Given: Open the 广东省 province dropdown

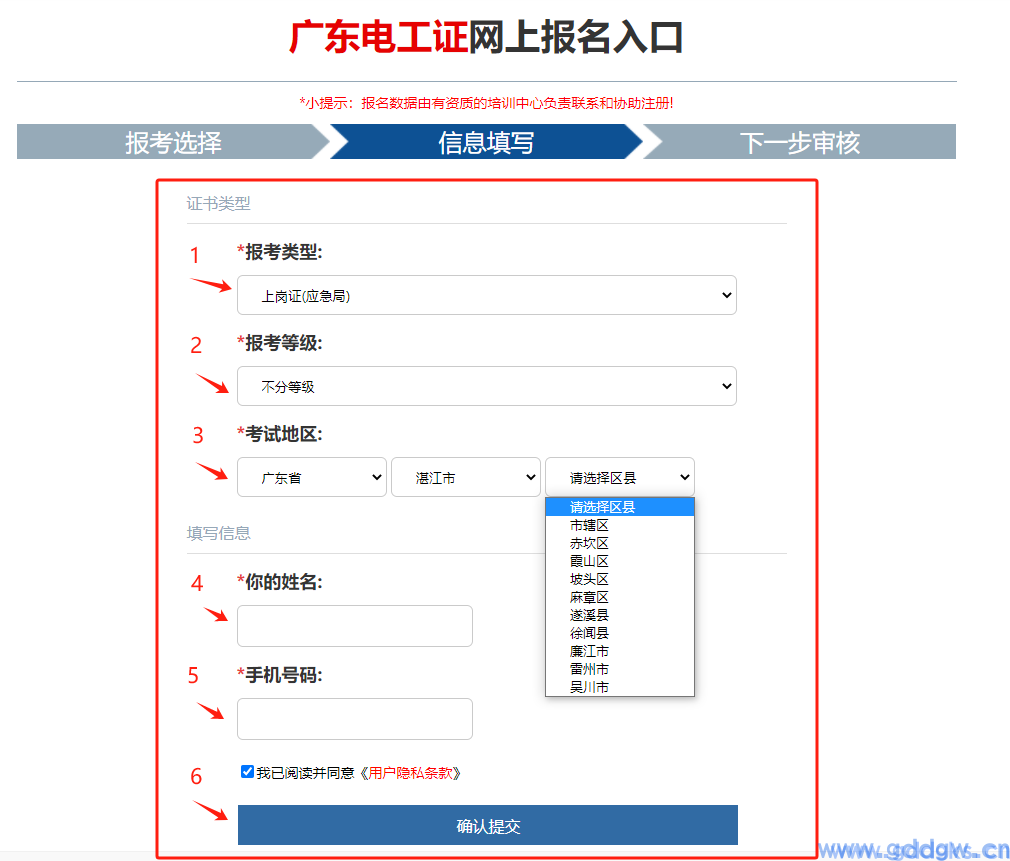Looking at the screenshot, I should pyautogui.click(x=312, y=477).
